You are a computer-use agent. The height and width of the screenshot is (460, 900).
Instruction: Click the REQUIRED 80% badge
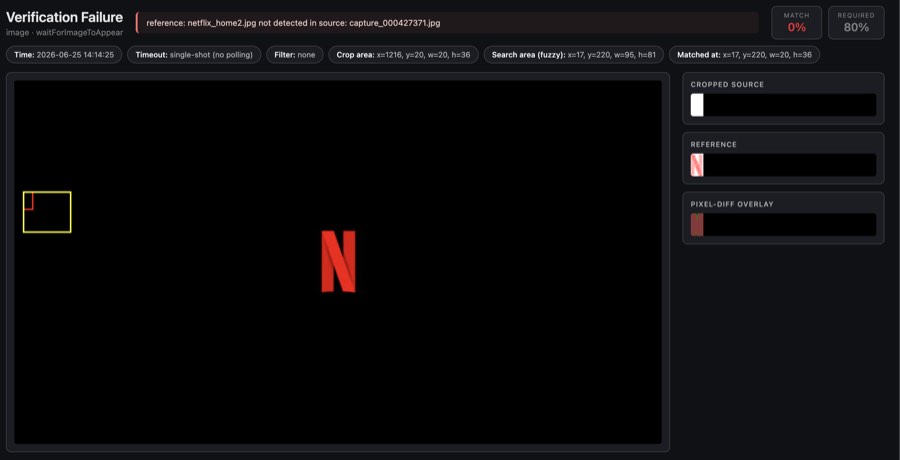[x=856, y=22]
